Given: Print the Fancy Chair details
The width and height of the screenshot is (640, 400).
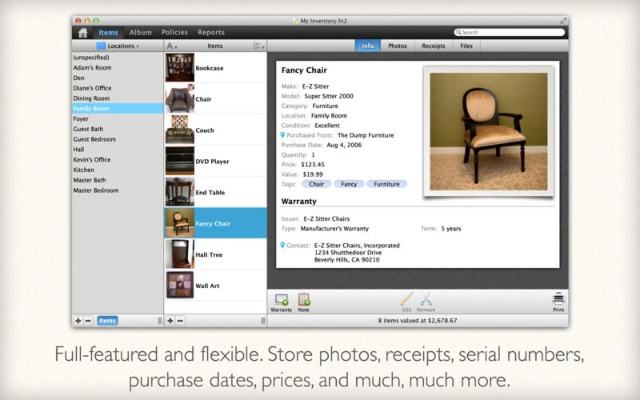Looking at the screenshot, I should (558, 301).
